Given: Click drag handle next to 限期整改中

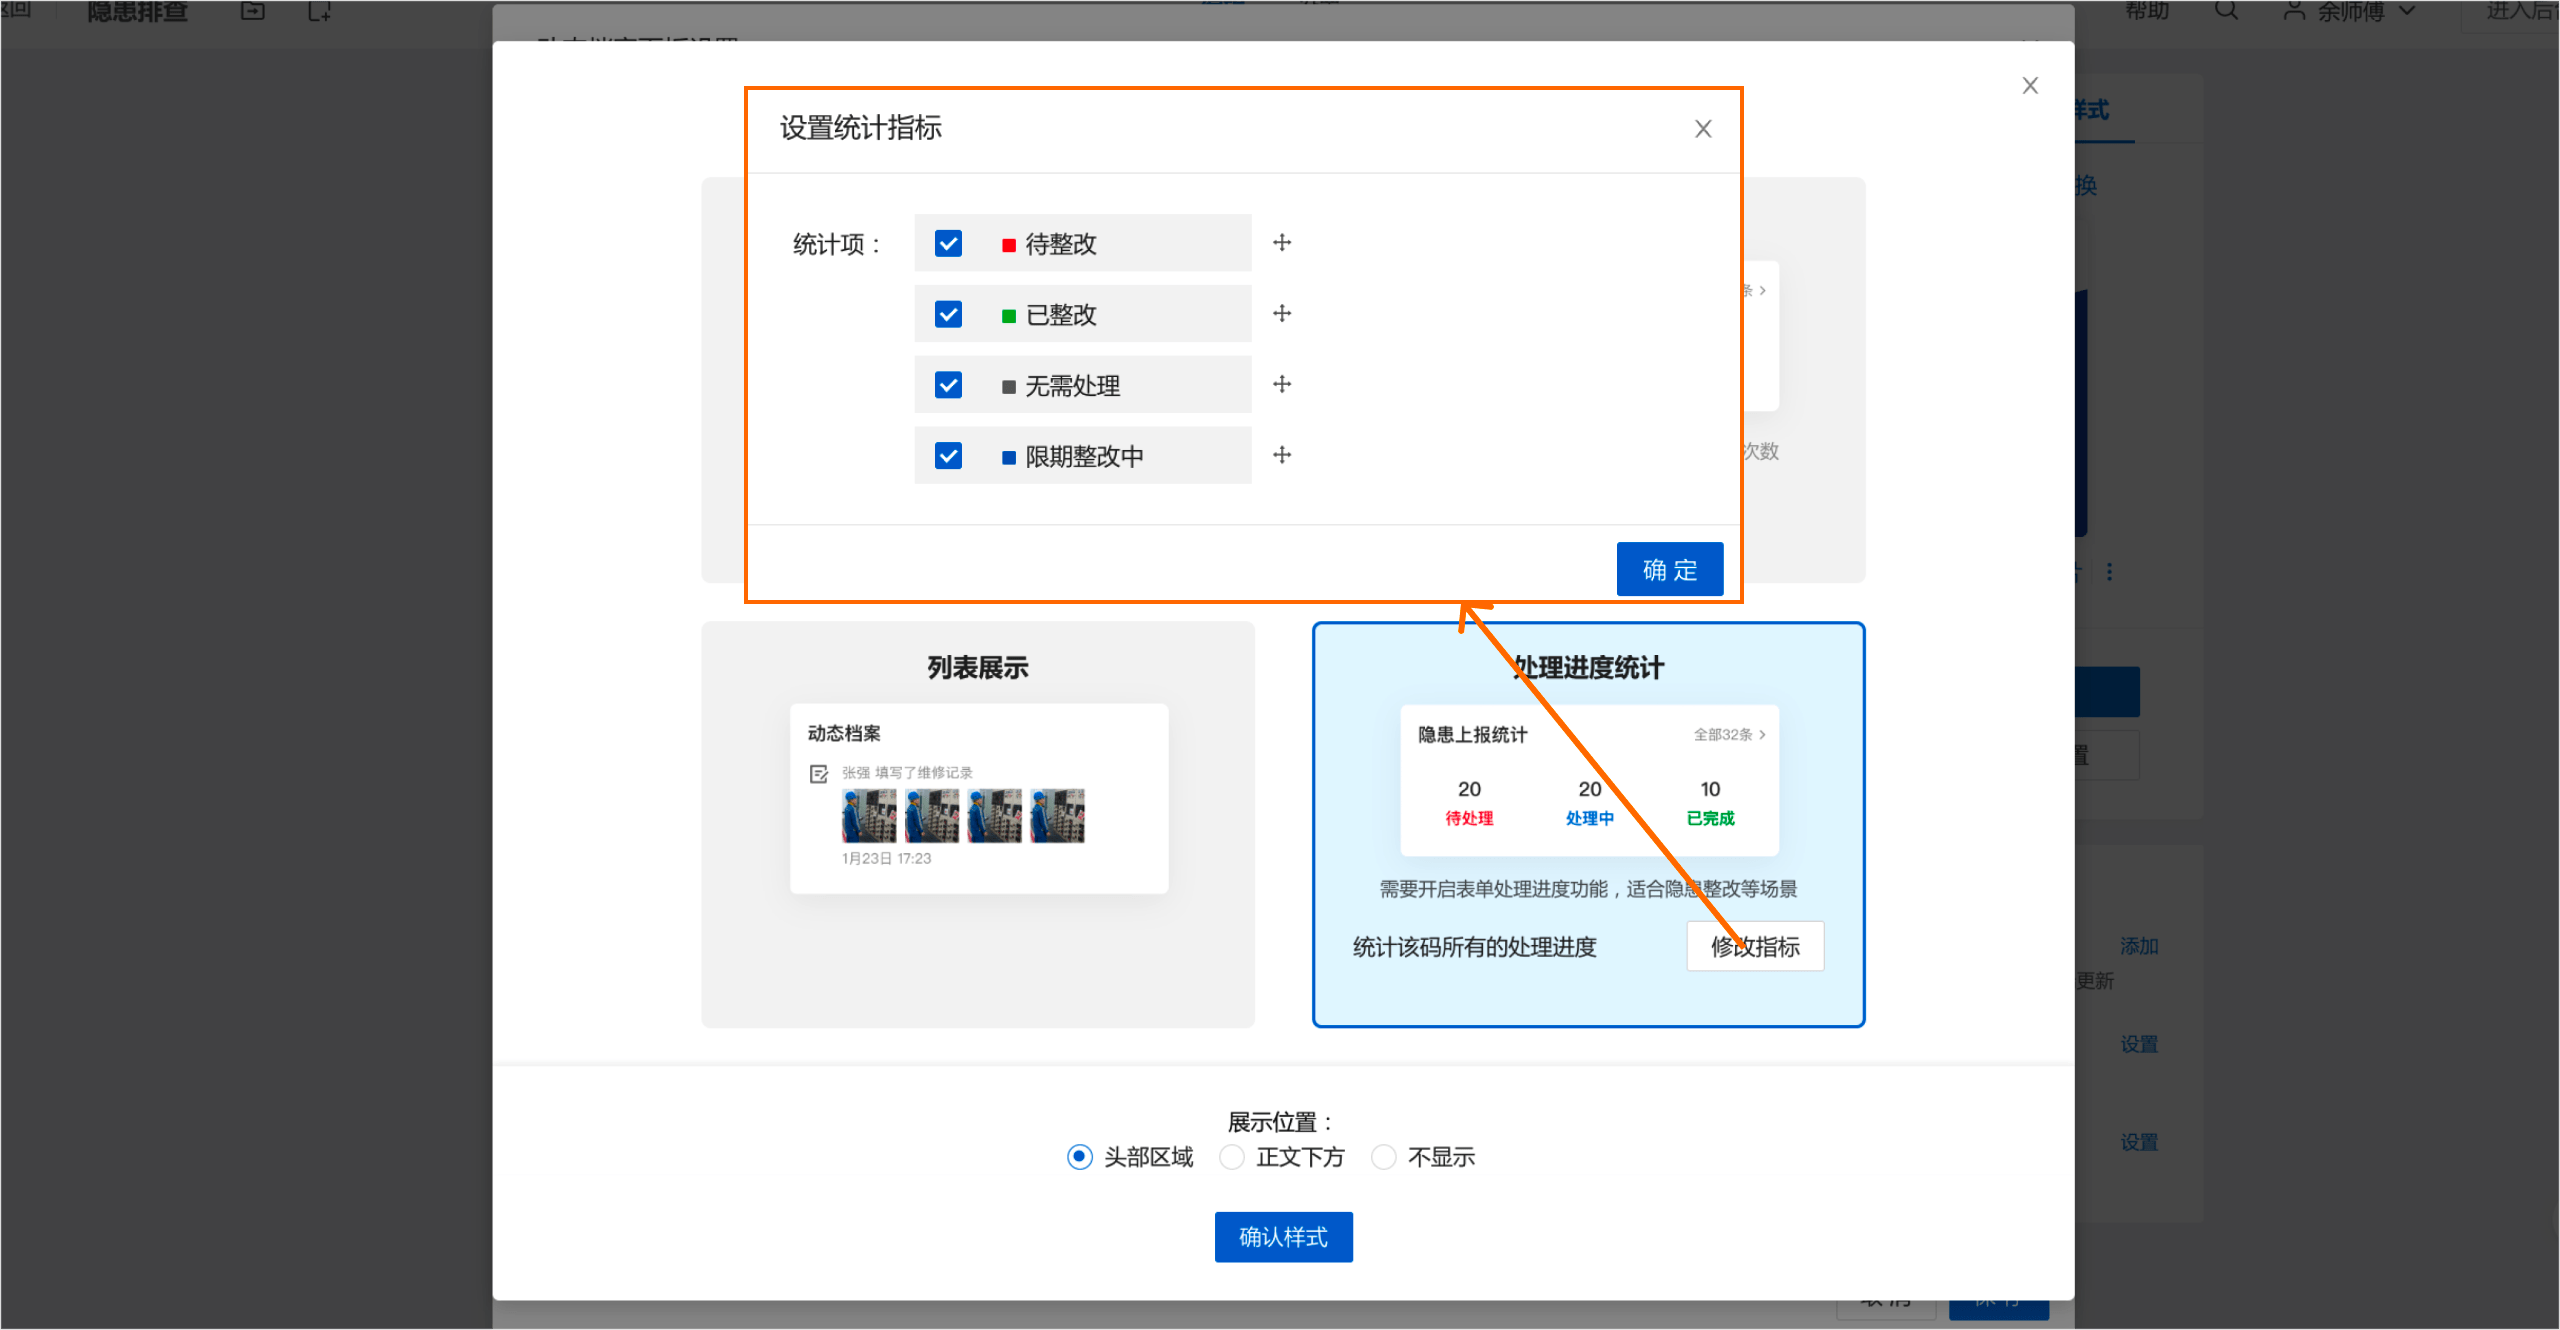Looking at the screenshot, I should click(1282, 456).
